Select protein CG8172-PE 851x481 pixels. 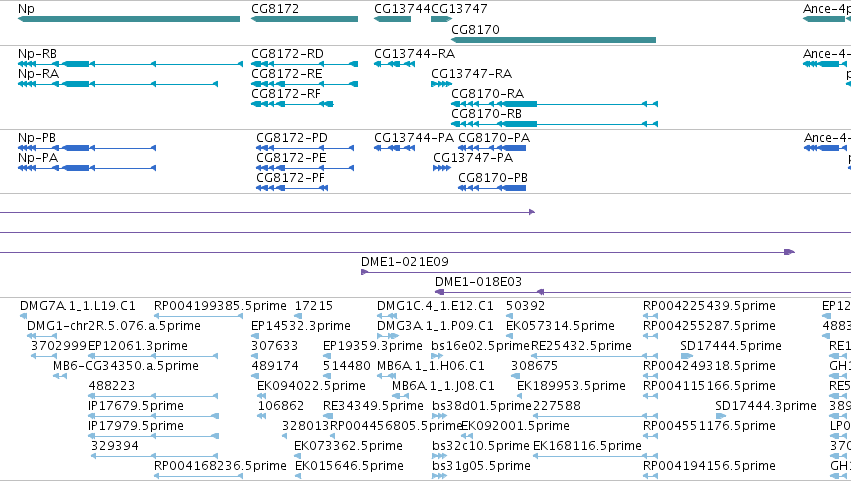pyautogui.click(x=305, y=168)
